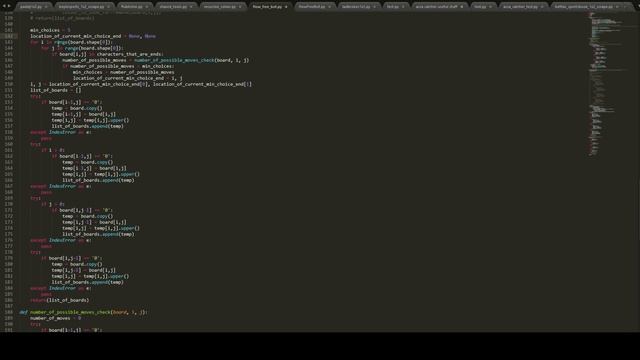Click line number 188 in the gutter
Screen dimensions: 640x360
(x=9, y=312)
